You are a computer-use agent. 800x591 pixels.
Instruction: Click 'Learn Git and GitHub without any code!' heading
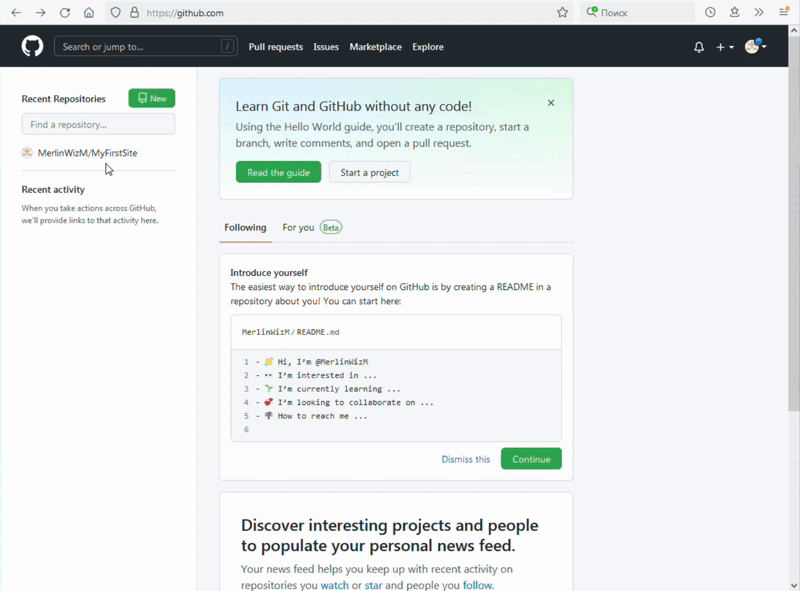click(x=354, y=106)
